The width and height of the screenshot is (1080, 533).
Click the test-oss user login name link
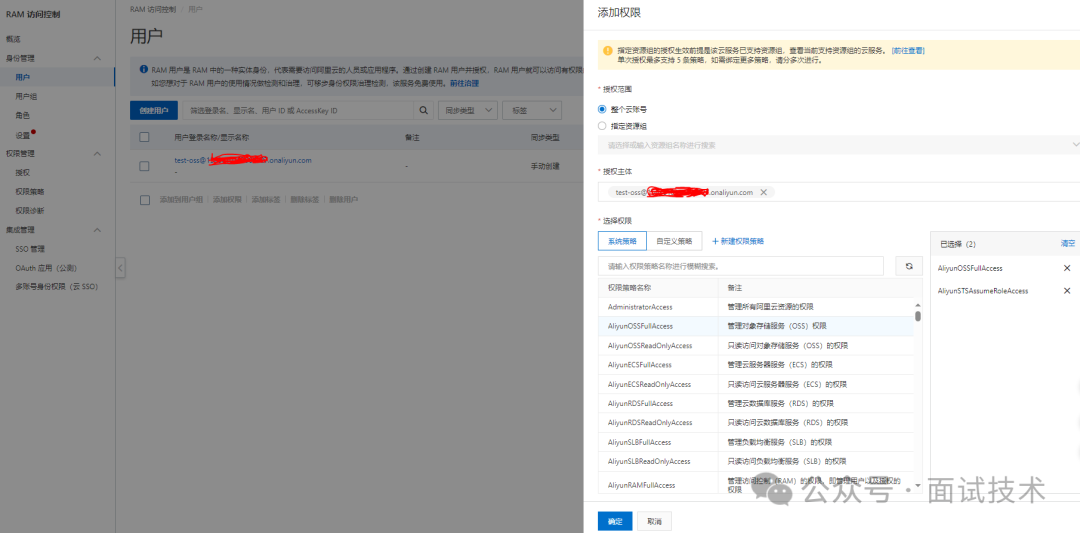(243, 160)
